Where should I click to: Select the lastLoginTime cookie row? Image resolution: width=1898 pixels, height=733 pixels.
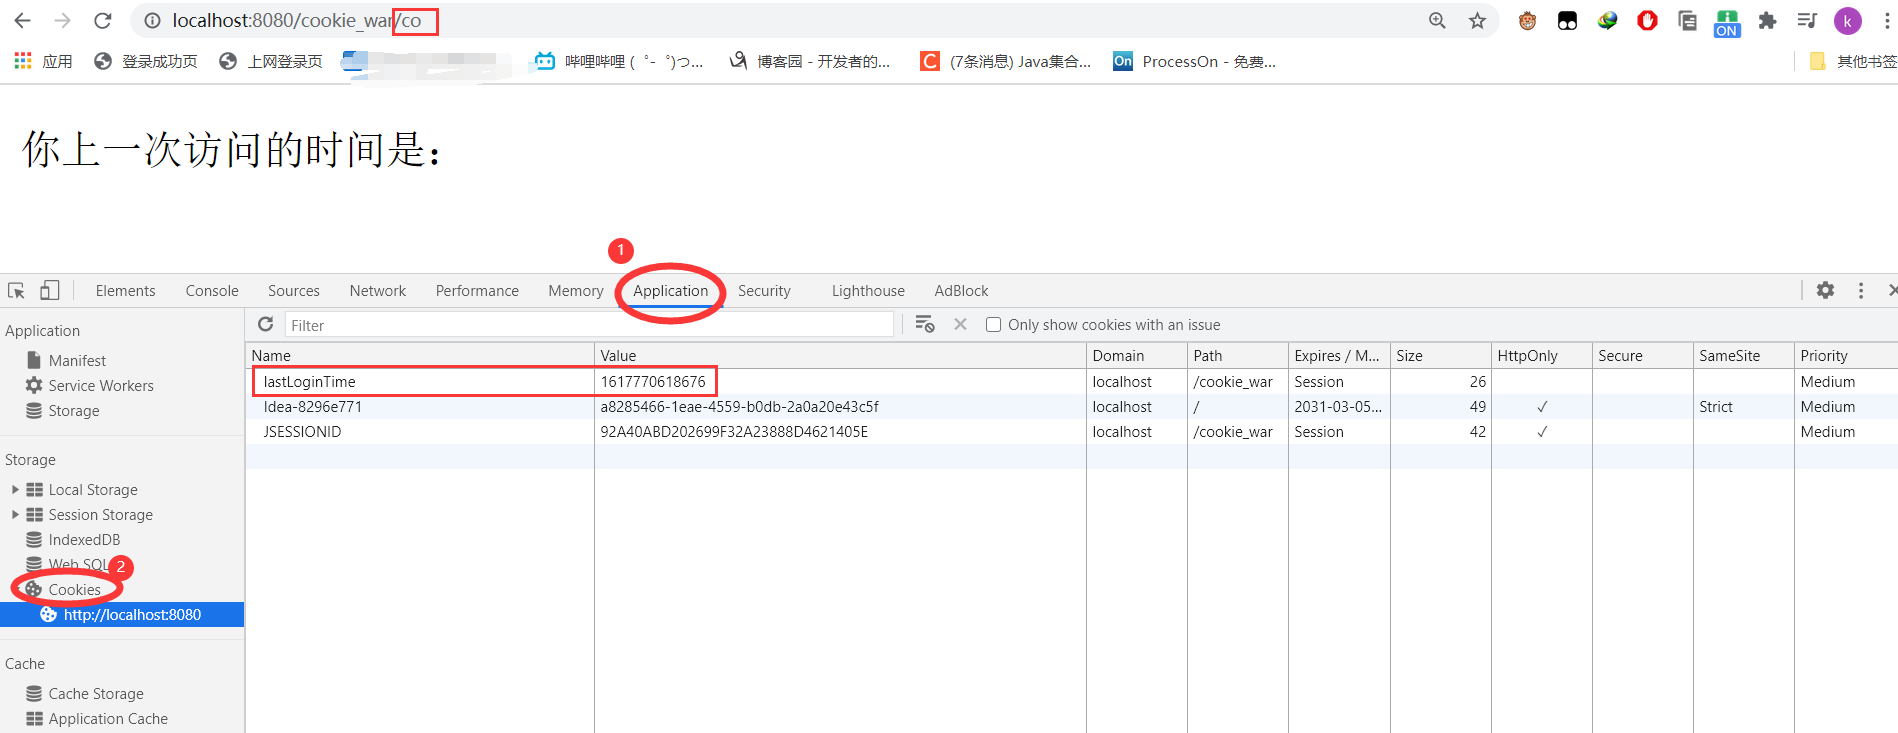click(x=1072, y=382)
